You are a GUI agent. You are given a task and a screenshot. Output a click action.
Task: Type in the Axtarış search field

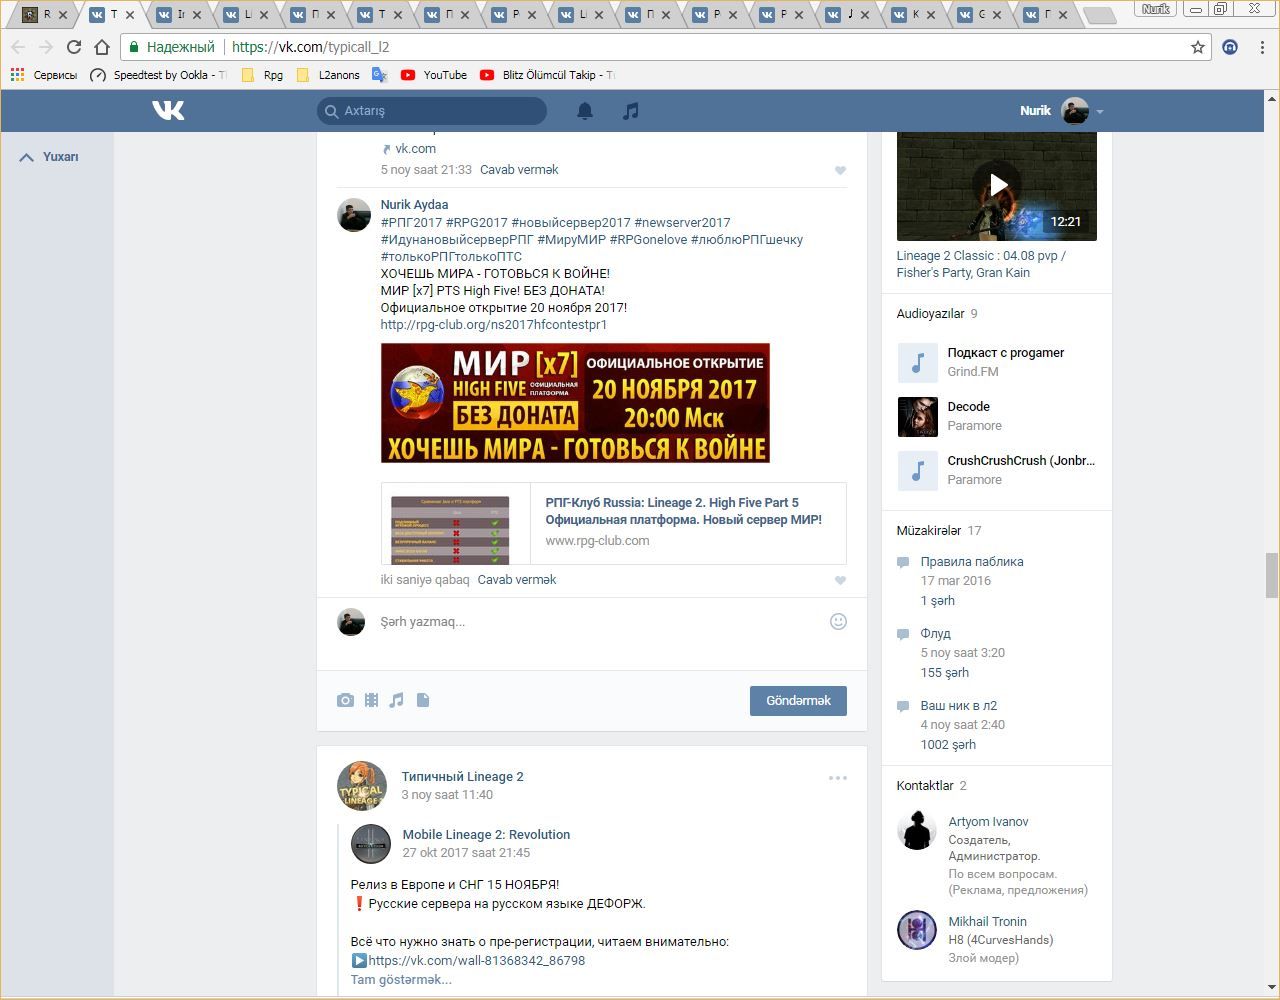point(432,111)
